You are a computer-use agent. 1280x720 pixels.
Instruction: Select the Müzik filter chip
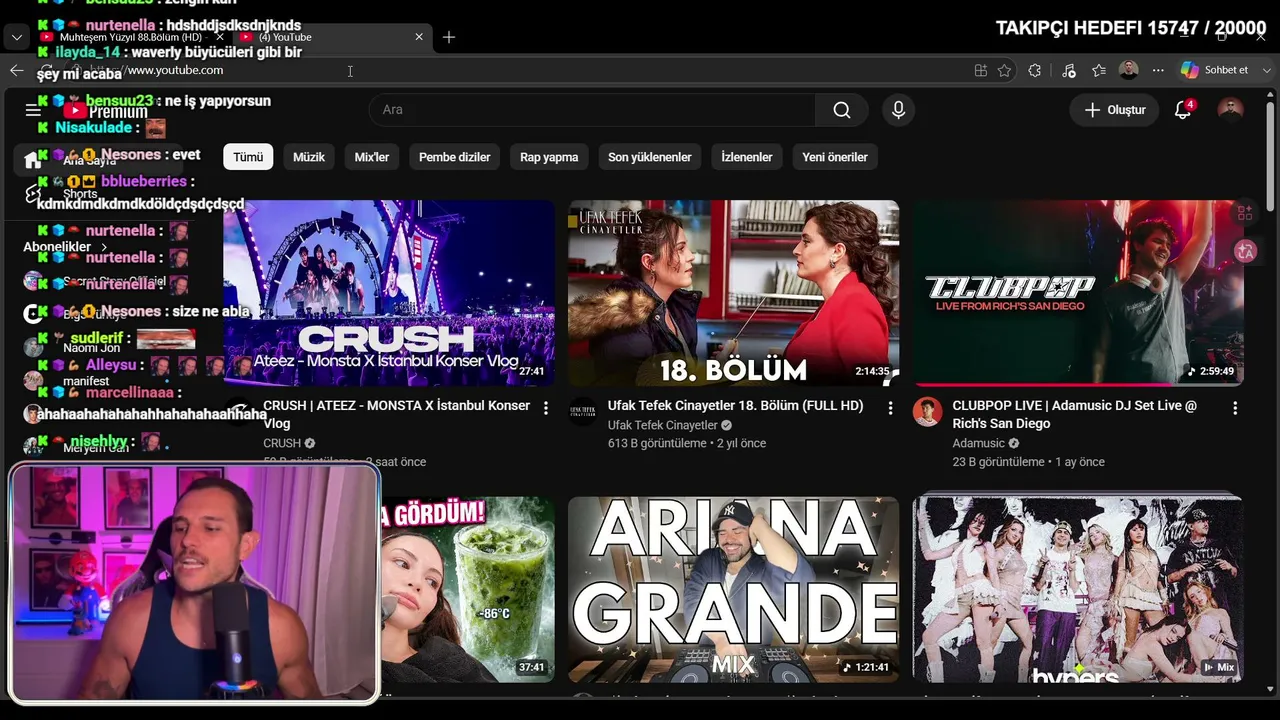click(309, 157)
